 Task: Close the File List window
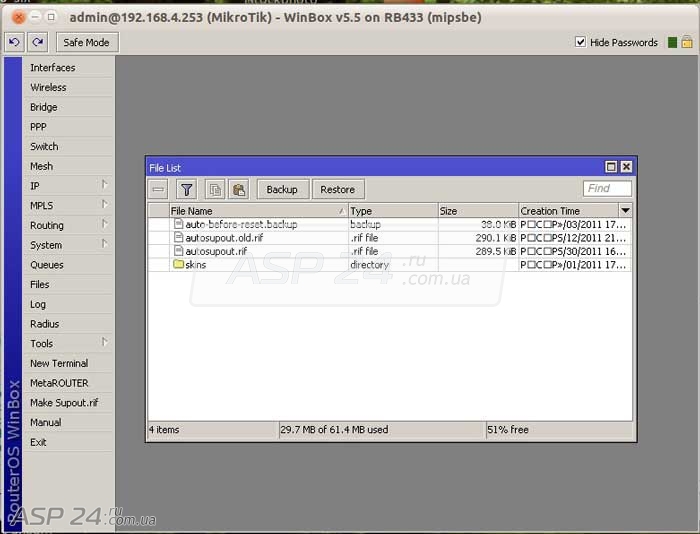click(626, 167)
